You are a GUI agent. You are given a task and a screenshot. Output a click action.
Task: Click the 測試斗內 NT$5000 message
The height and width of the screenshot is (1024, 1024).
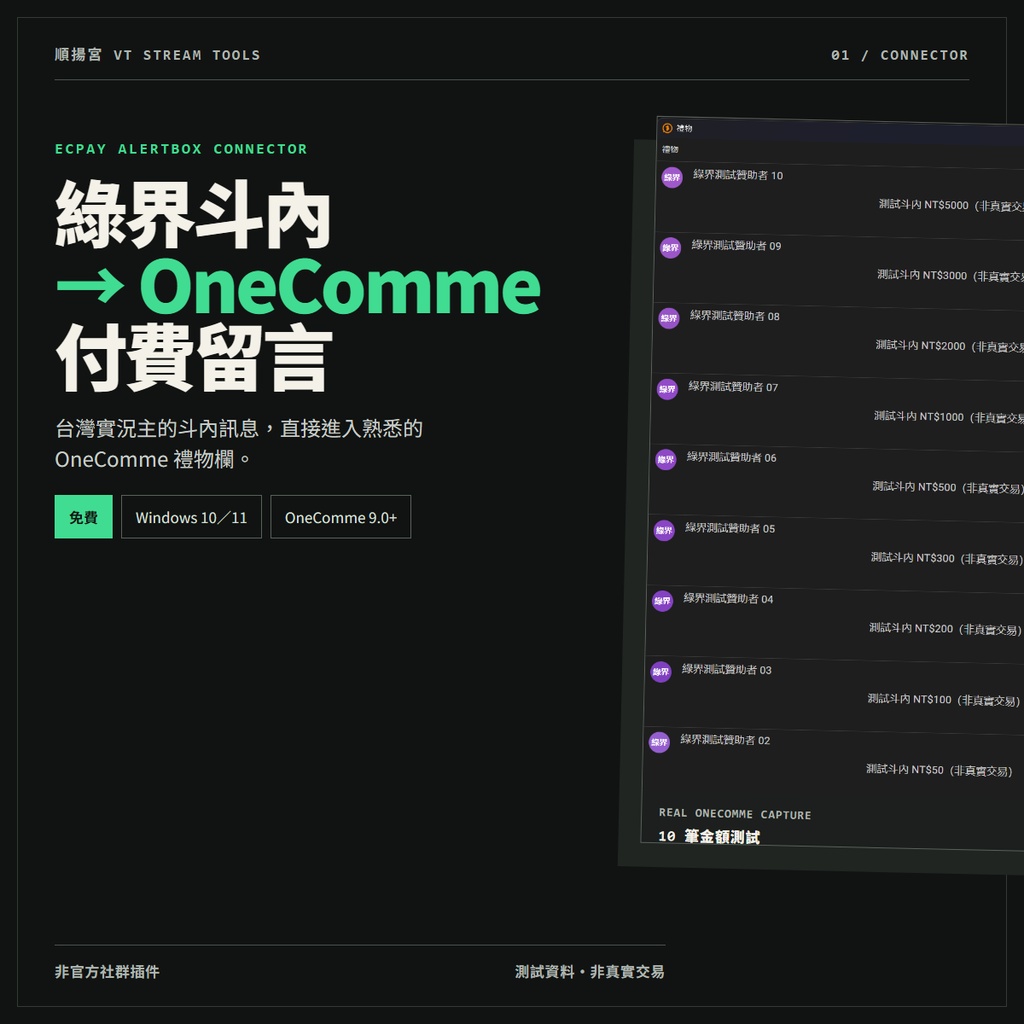[x=951, y=205]
